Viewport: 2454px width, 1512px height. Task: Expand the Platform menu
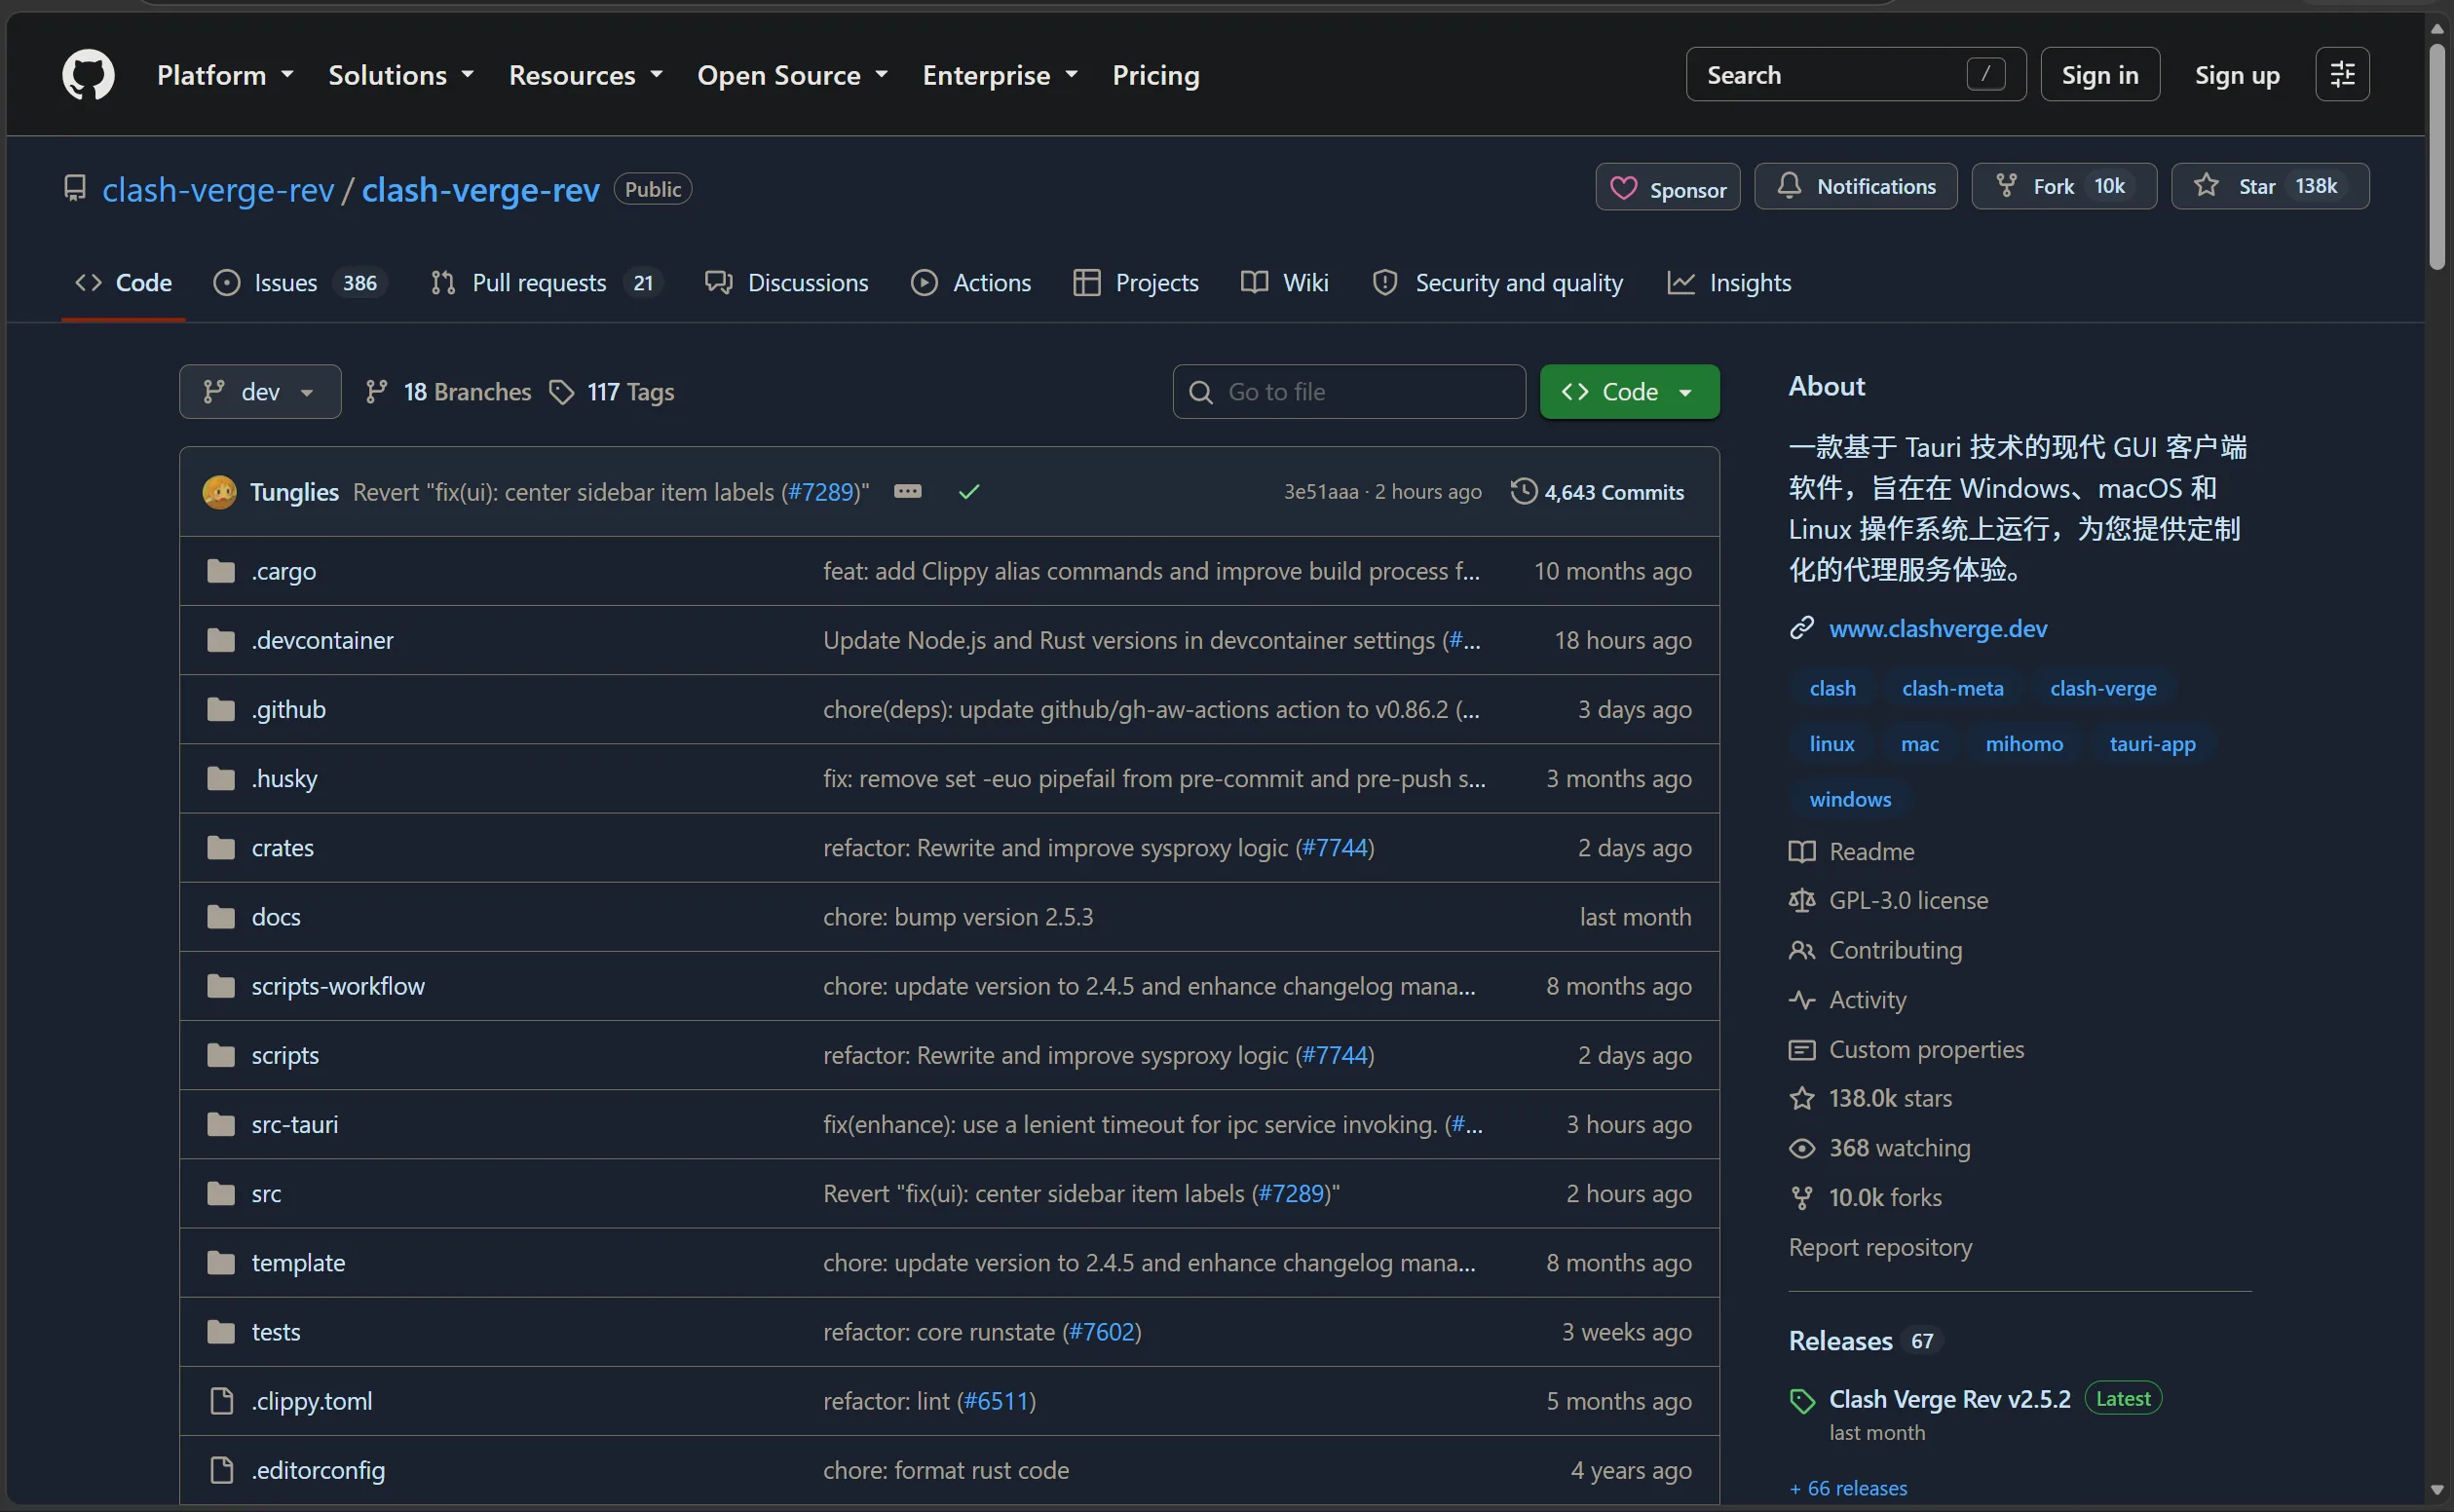[x=225, y=75]
